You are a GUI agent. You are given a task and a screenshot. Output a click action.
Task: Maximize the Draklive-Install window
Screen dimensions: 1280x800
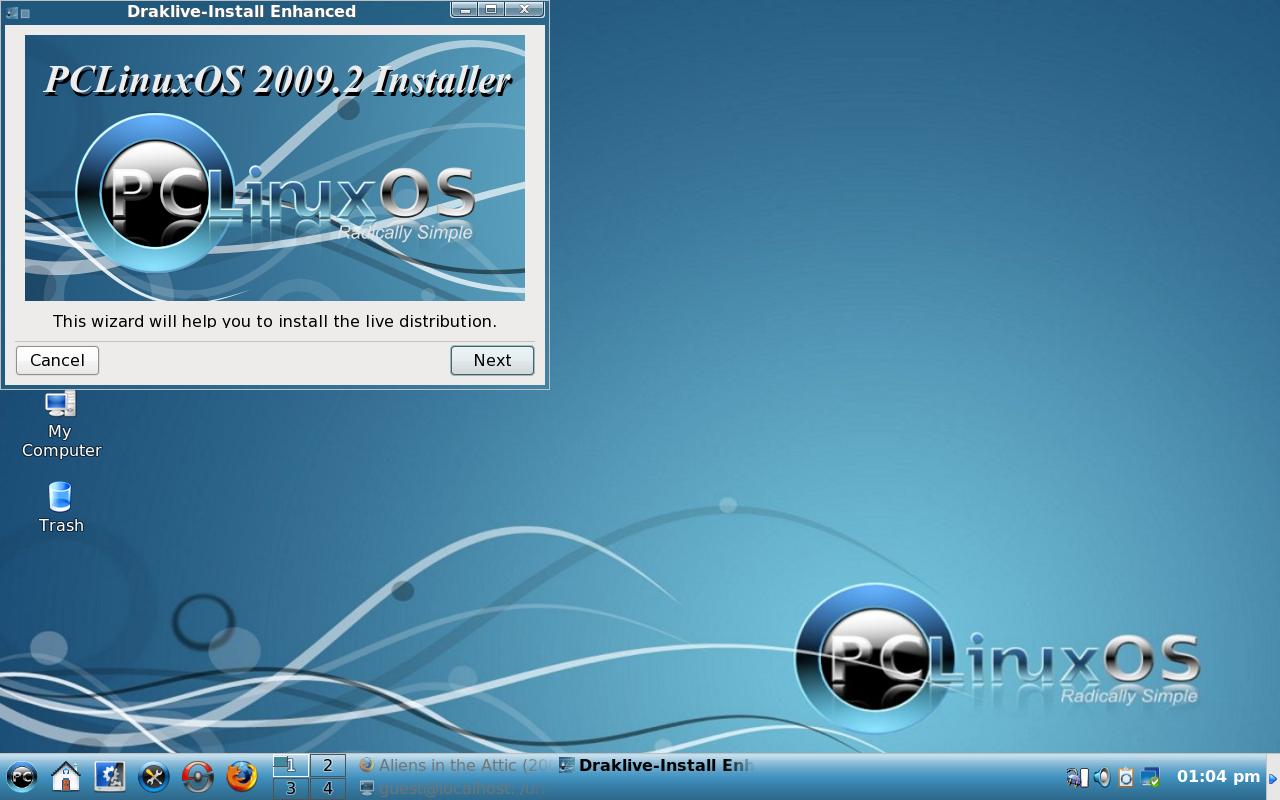tap(491, 9)
